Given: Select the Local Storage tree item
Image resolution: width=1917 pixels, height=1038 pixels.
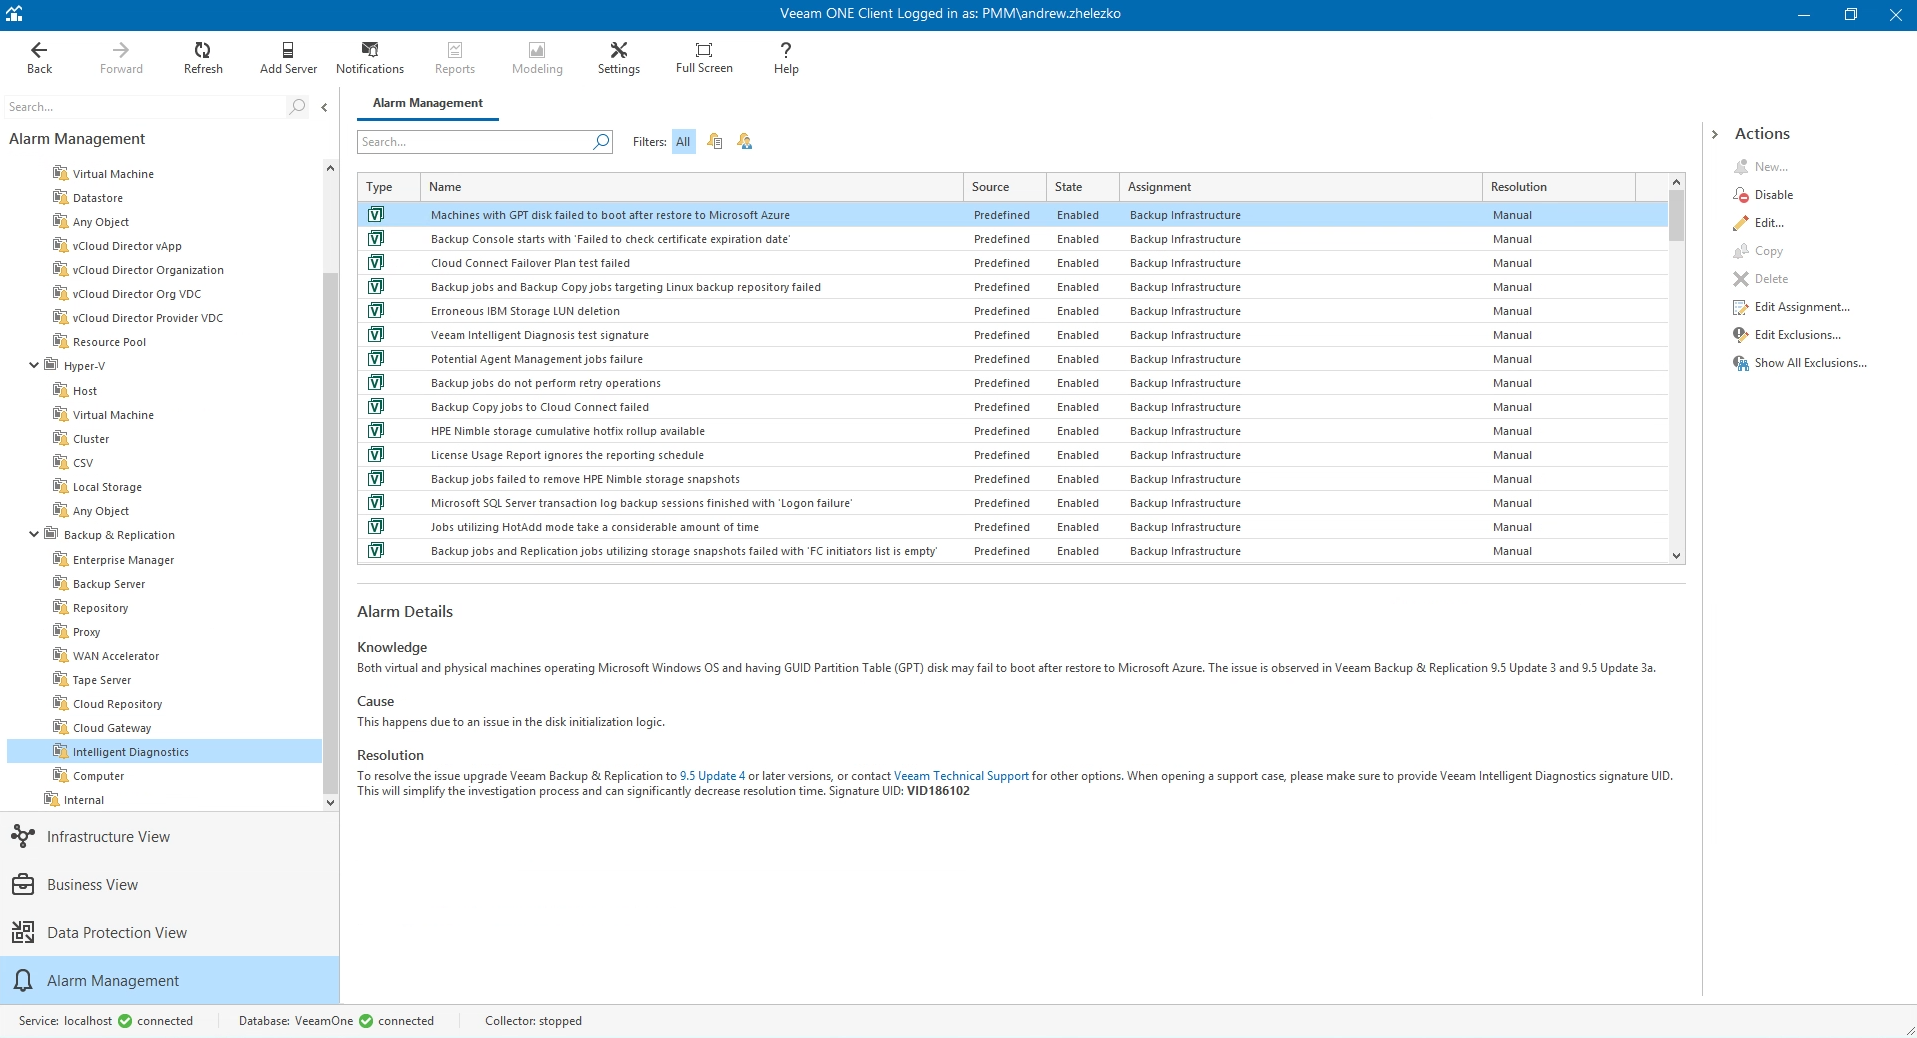Looking at the screenshot, I should (107, 487).
